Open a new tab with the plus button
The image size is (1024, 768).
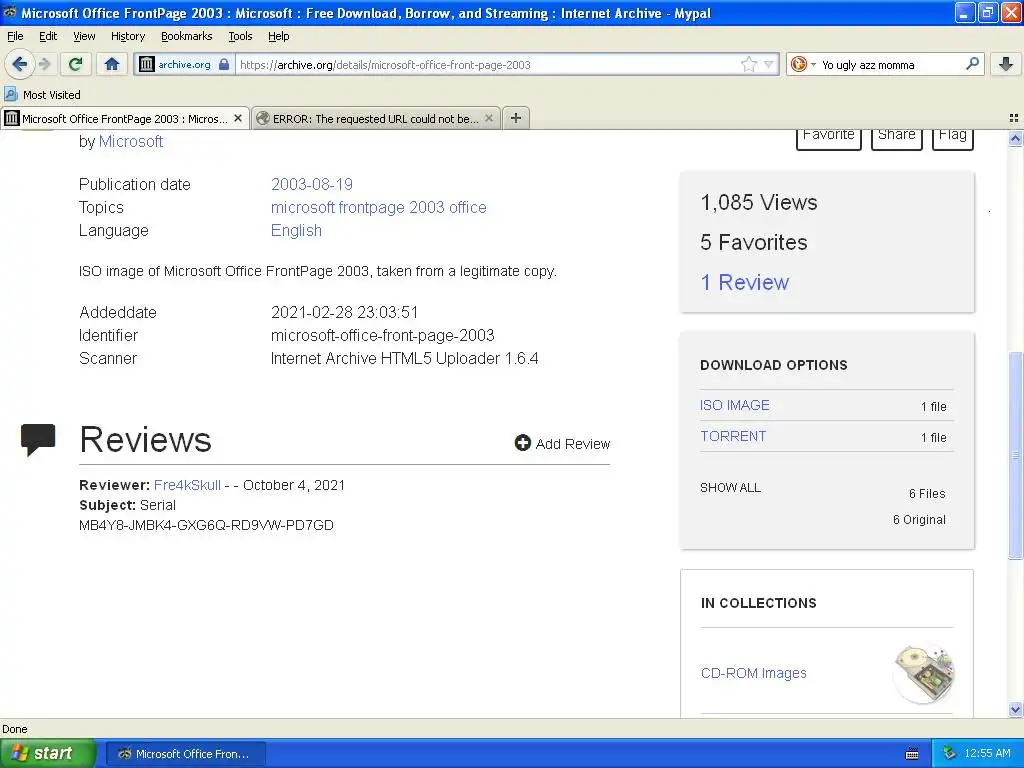(516, 118)
